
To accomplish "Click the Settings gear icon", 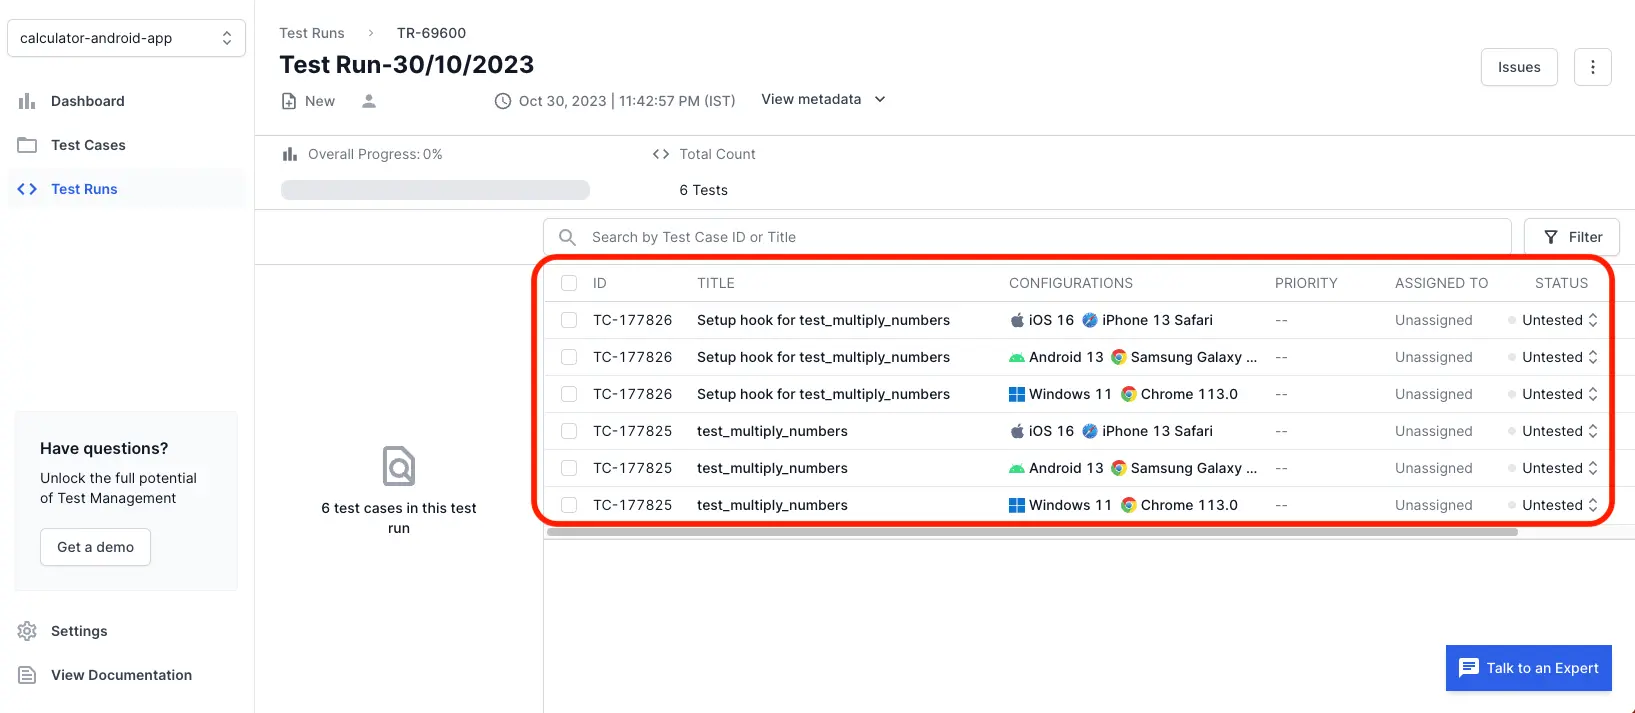I will pos(27,631).
